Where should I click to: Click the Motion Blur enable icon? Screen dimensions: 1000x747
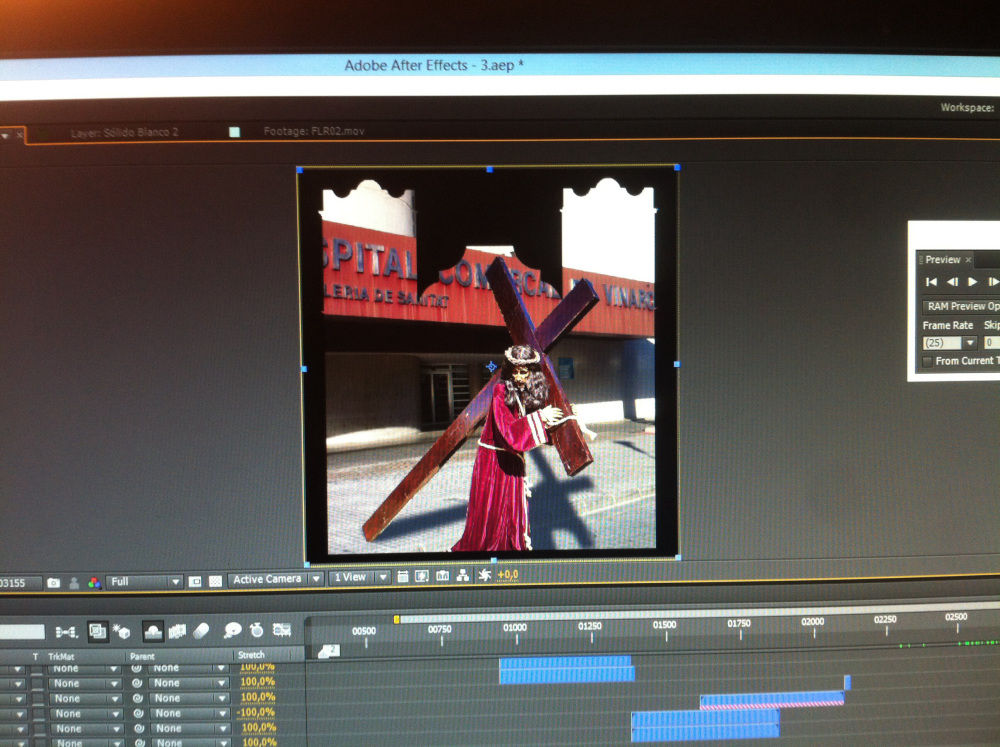tap(201, 631)
